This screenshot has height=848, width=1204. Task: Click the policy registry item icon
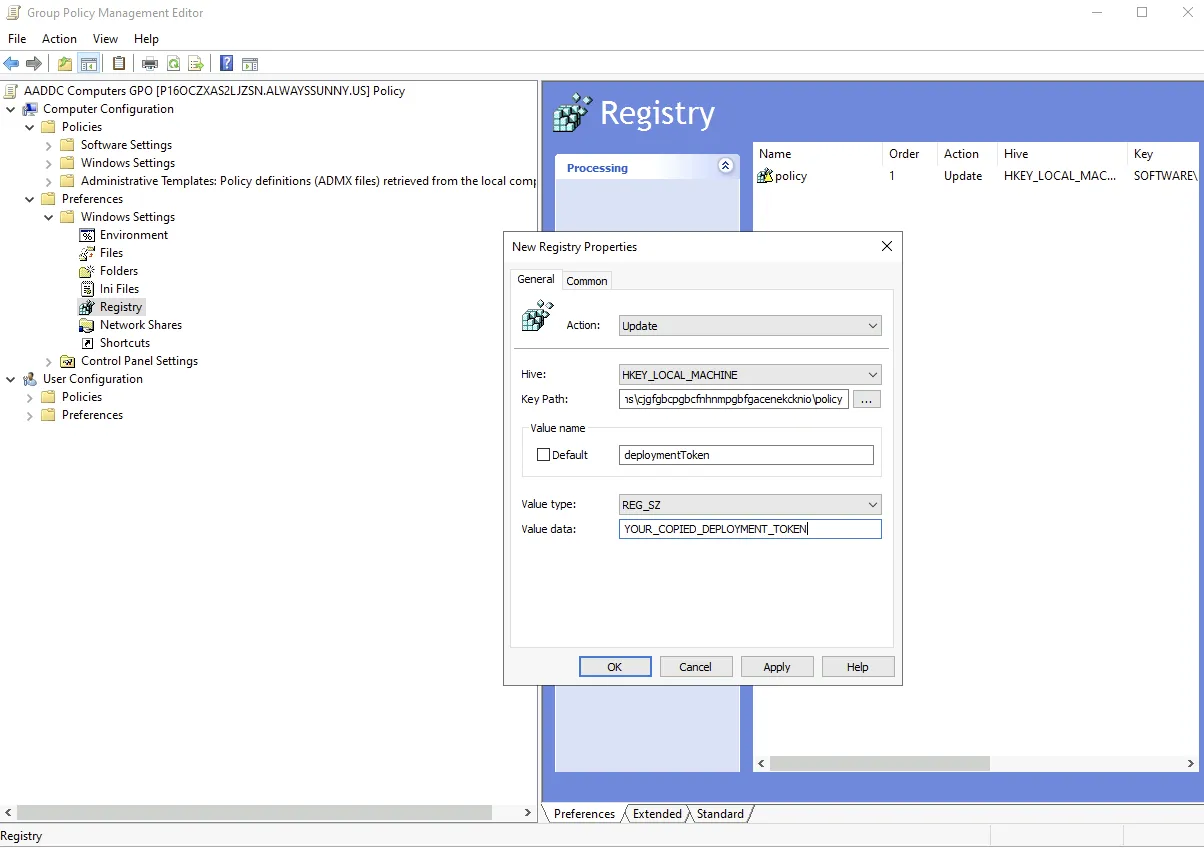tap(765, 176)
